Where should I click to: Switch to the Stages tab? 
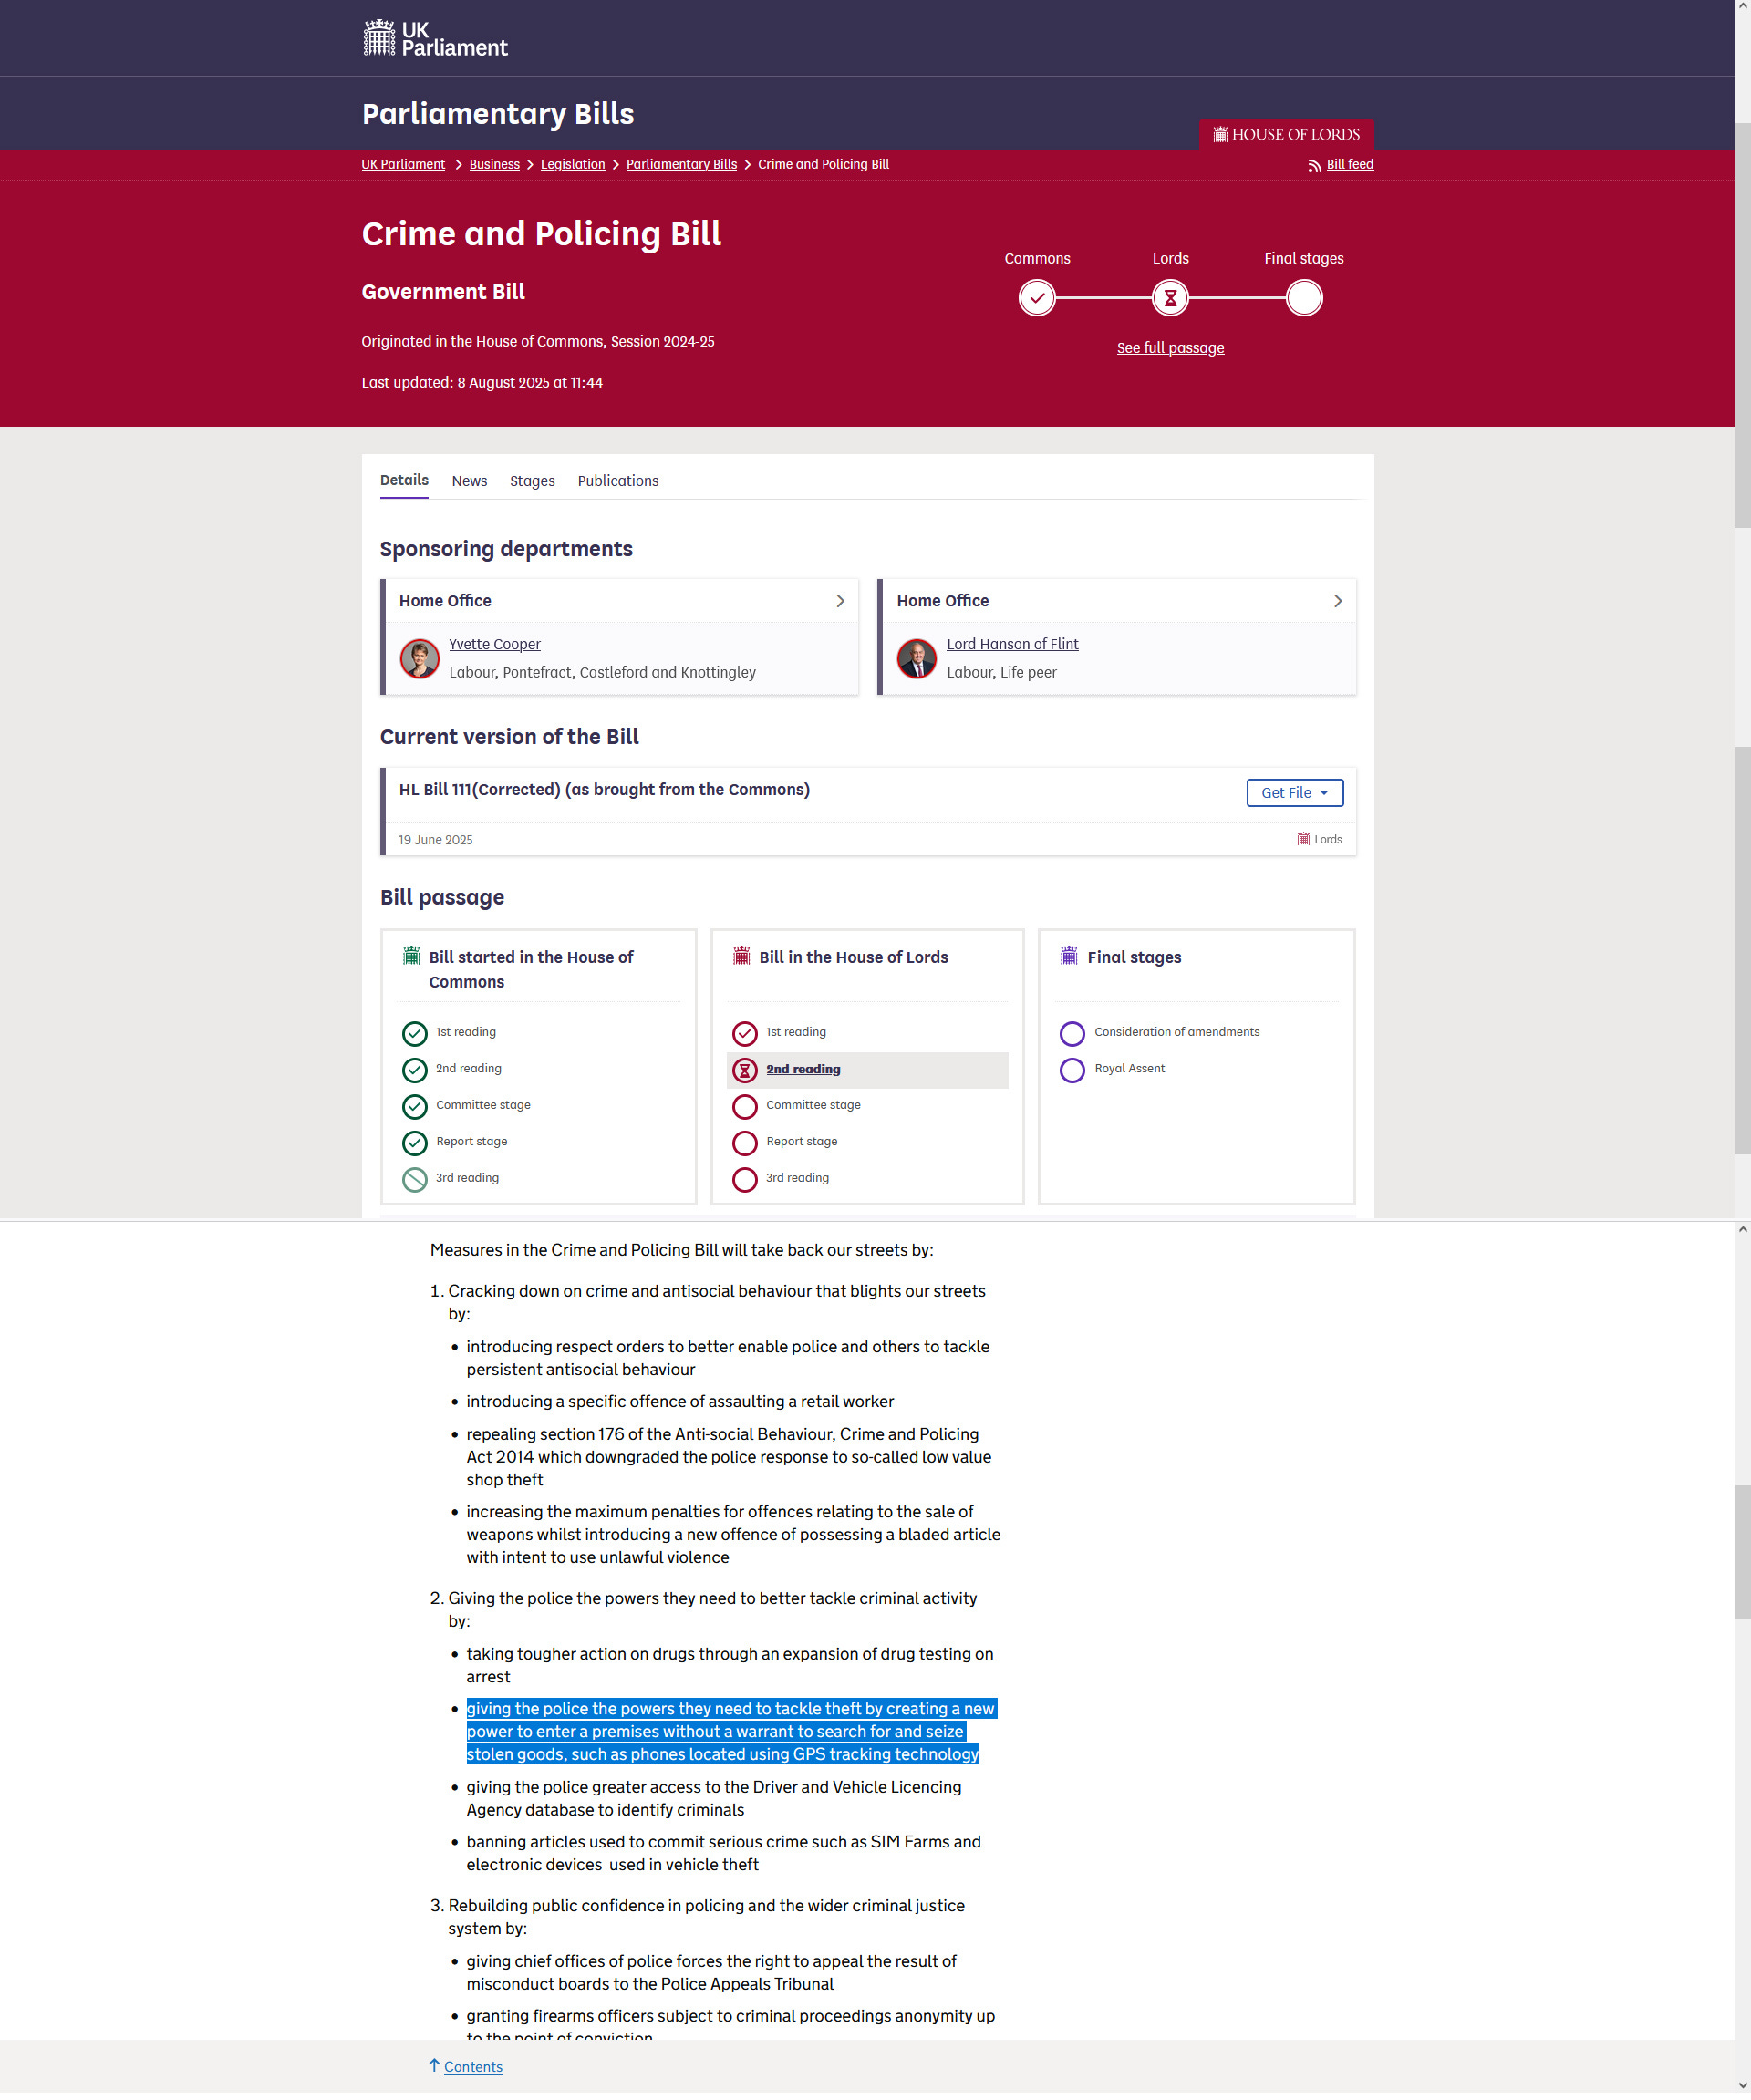[532, 481]
